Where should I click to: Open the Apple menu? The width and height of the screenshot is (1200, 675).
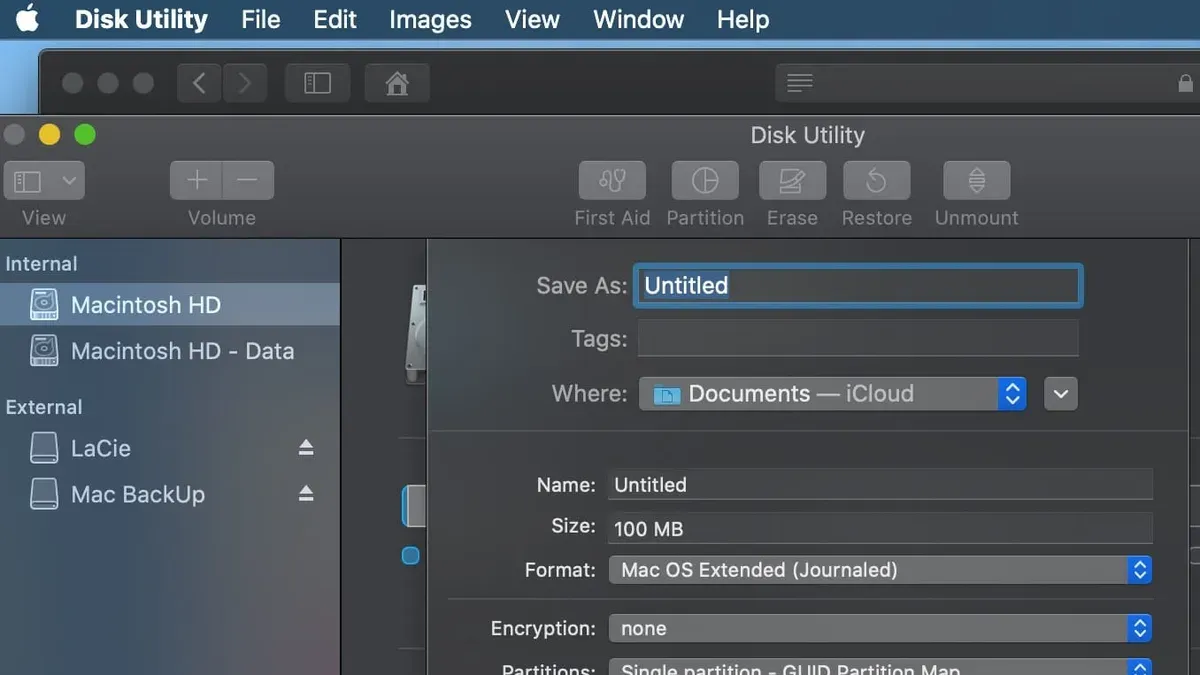tap(27, 19)
